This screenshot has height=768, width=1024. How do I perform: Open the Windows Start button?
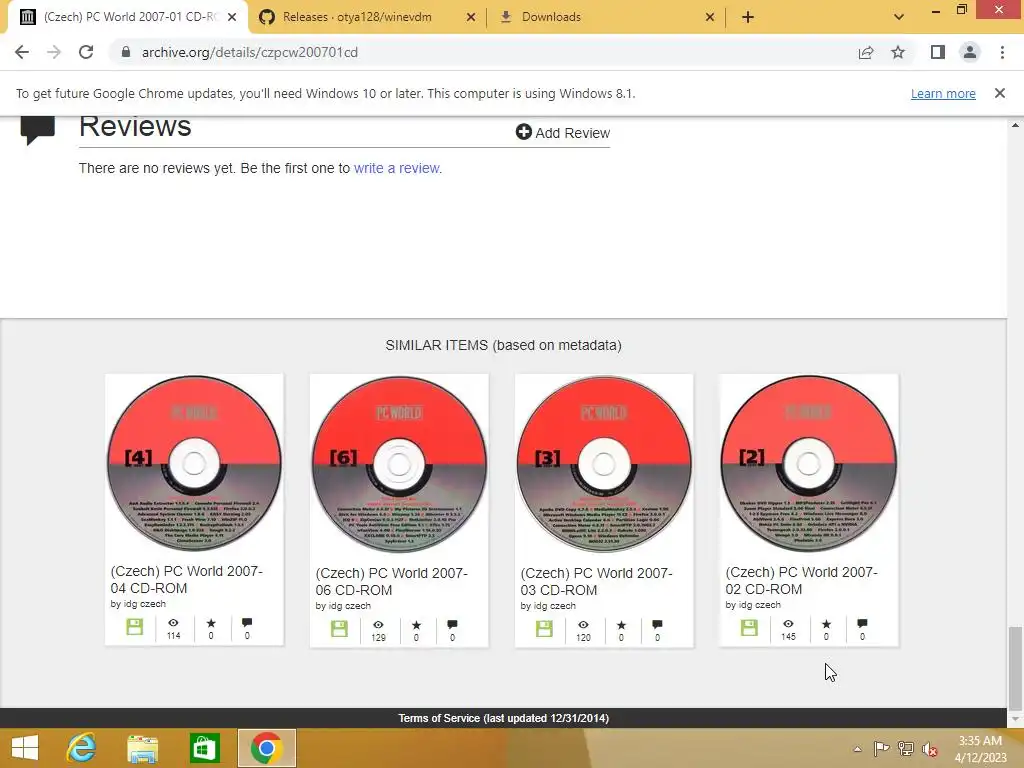25,748
